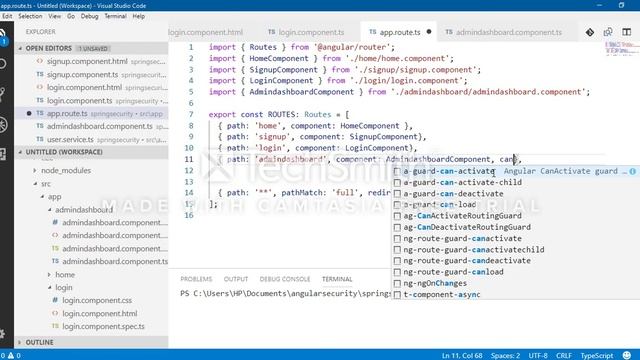This screenshot has height=360, width=640.
Task: Click Ln 11, Col 68 in status bar
Action: pos(462,356)
